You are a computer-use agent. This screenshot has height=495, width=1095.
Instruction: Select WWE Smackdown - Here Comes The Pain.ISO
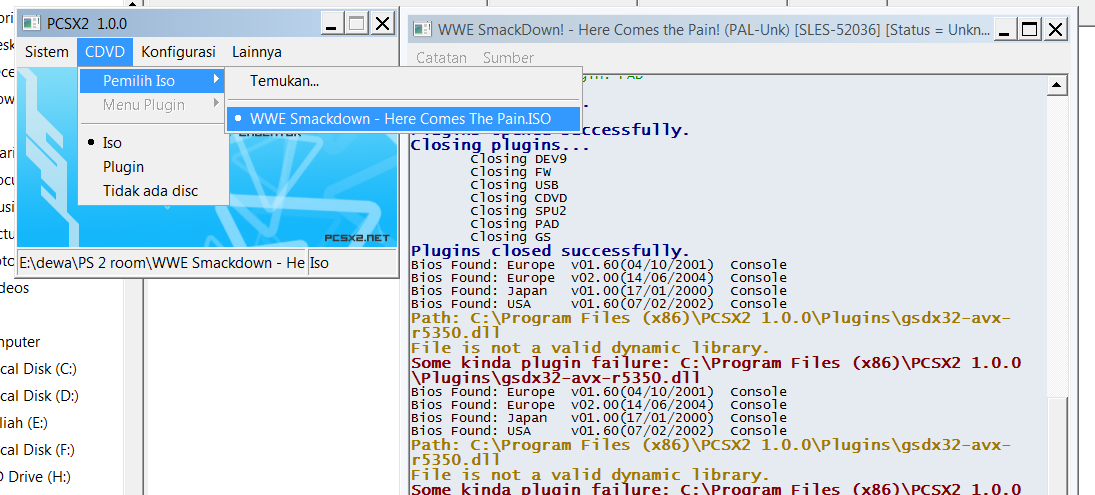pos(403,119)
